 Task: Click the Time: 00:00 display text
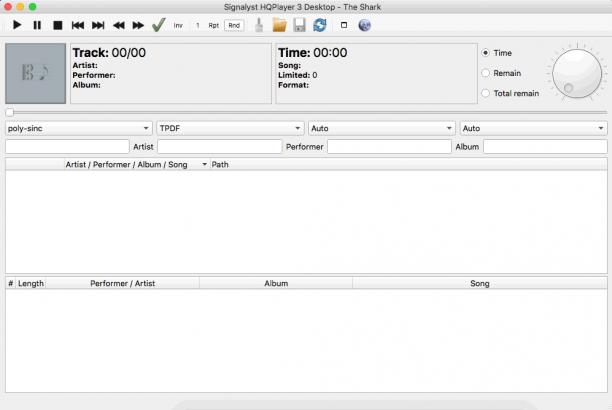313,53
